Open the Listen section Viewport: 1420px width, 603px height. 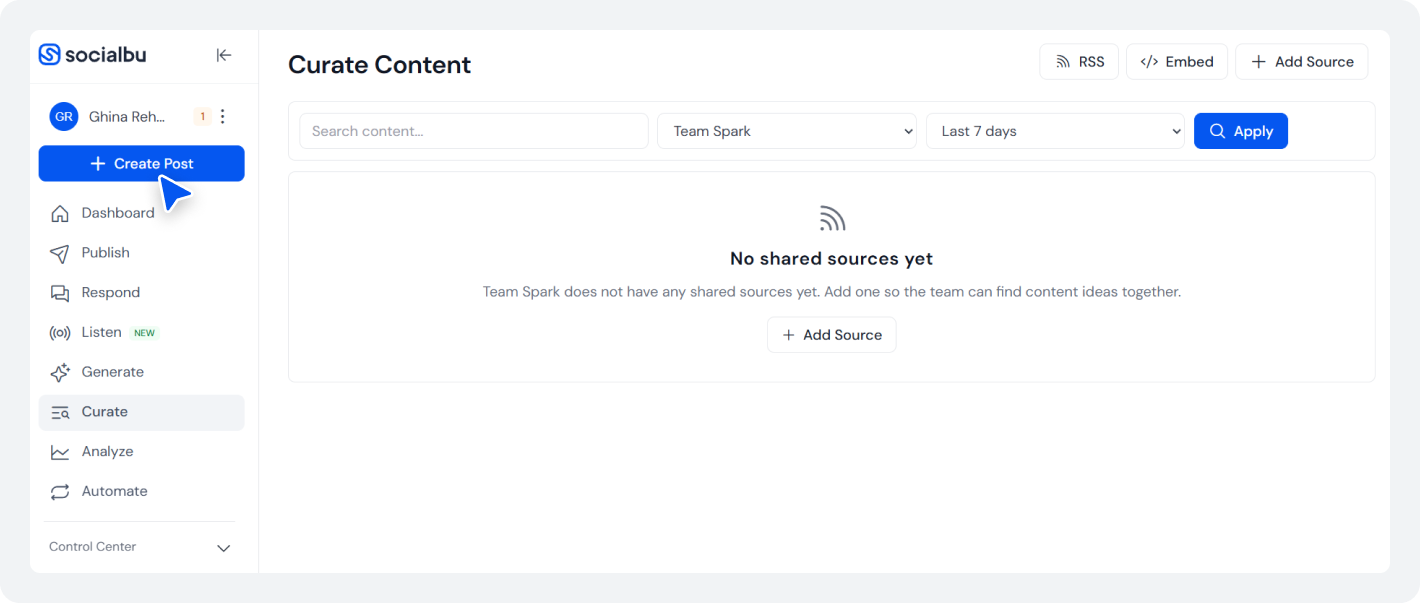click(141, 332)
